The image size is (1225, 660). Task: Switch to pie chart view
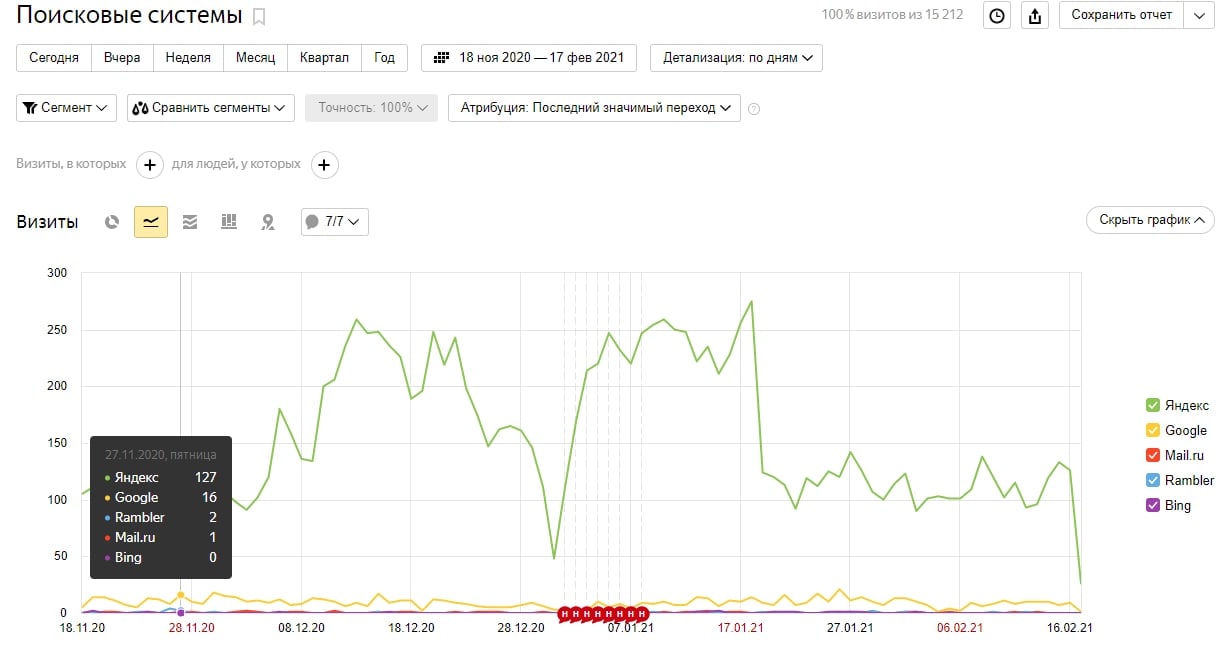(x=113, y=222)
